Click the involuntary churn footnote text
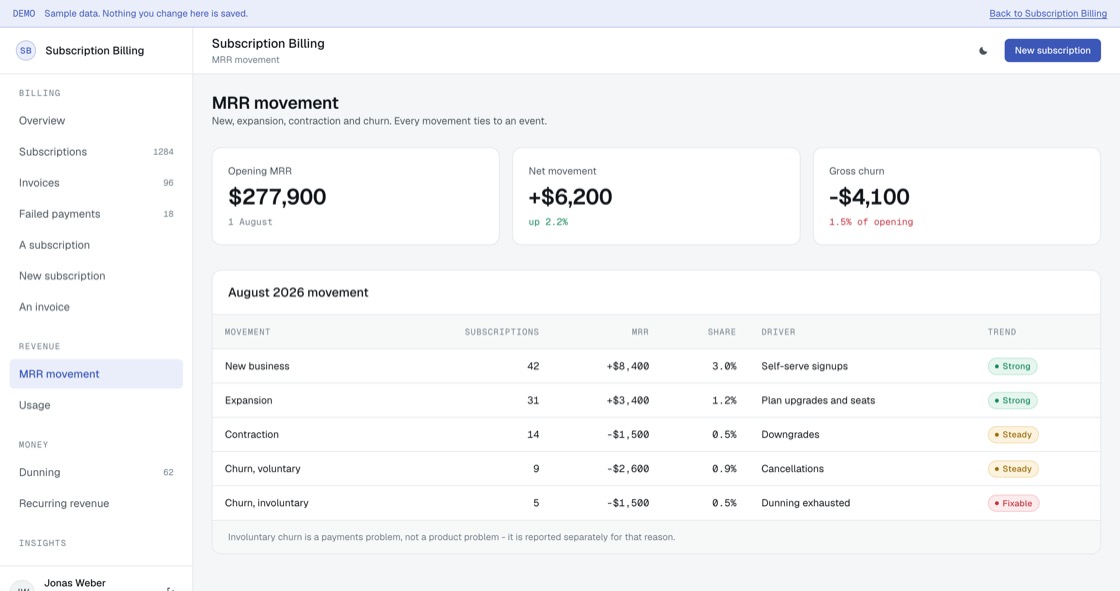1120x591 pixels. coord(451,537)
